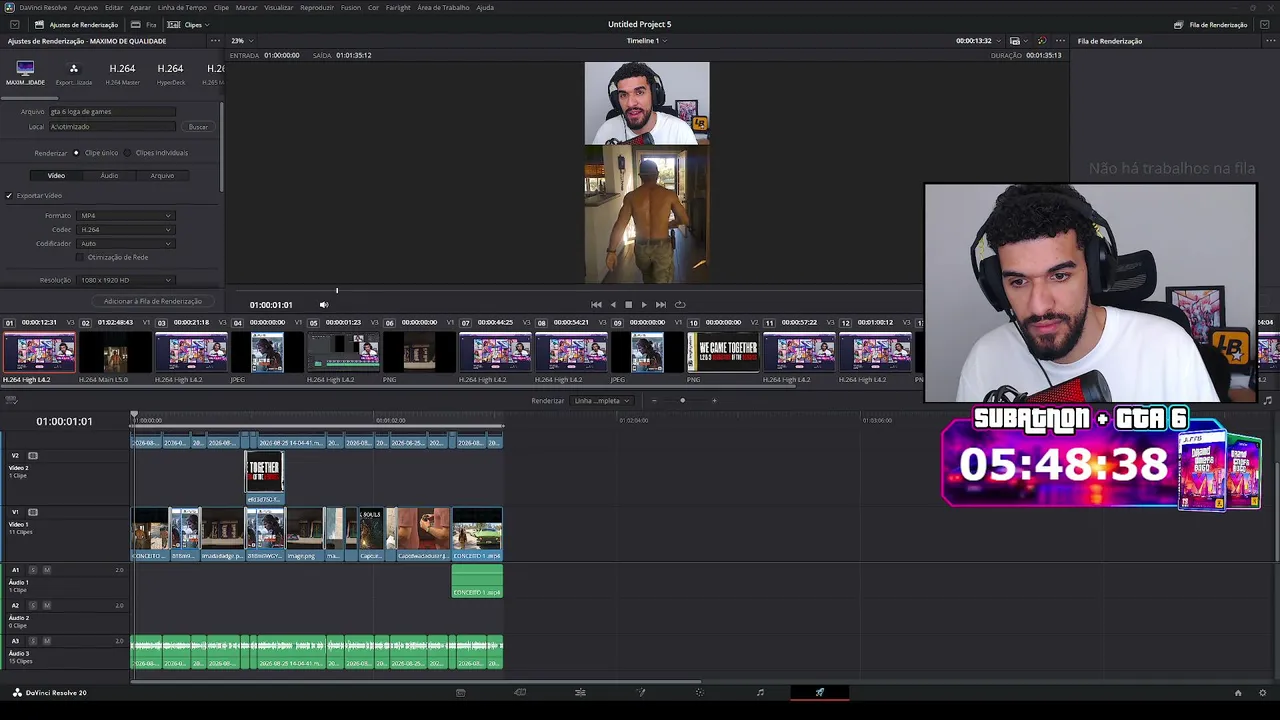Mute audio track A1
The width and height of the screenshot is (1280, 720).
click(x=47, y=570)
